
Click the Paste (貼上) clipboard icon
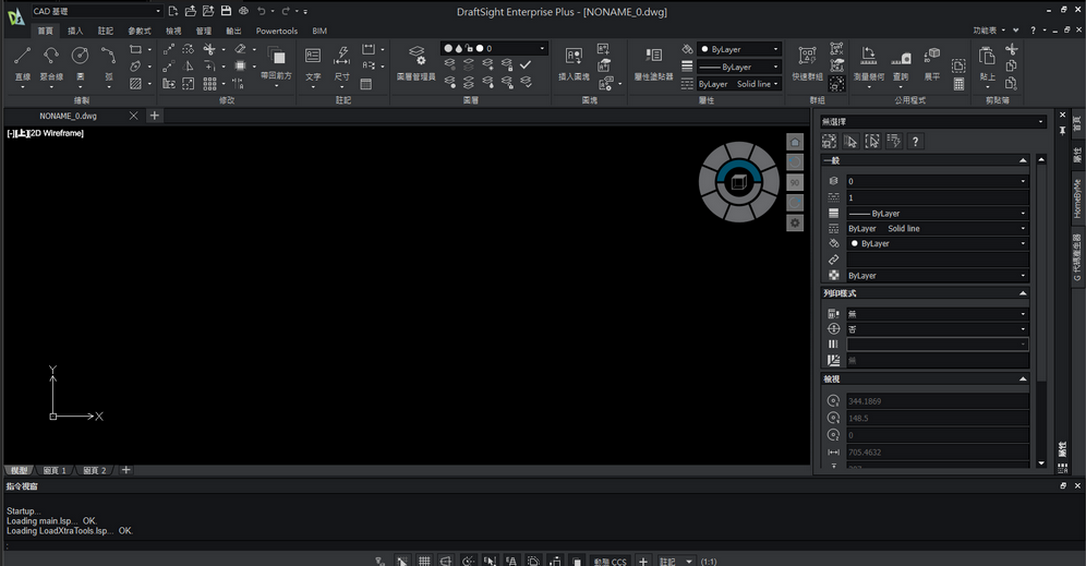[987, 62]
